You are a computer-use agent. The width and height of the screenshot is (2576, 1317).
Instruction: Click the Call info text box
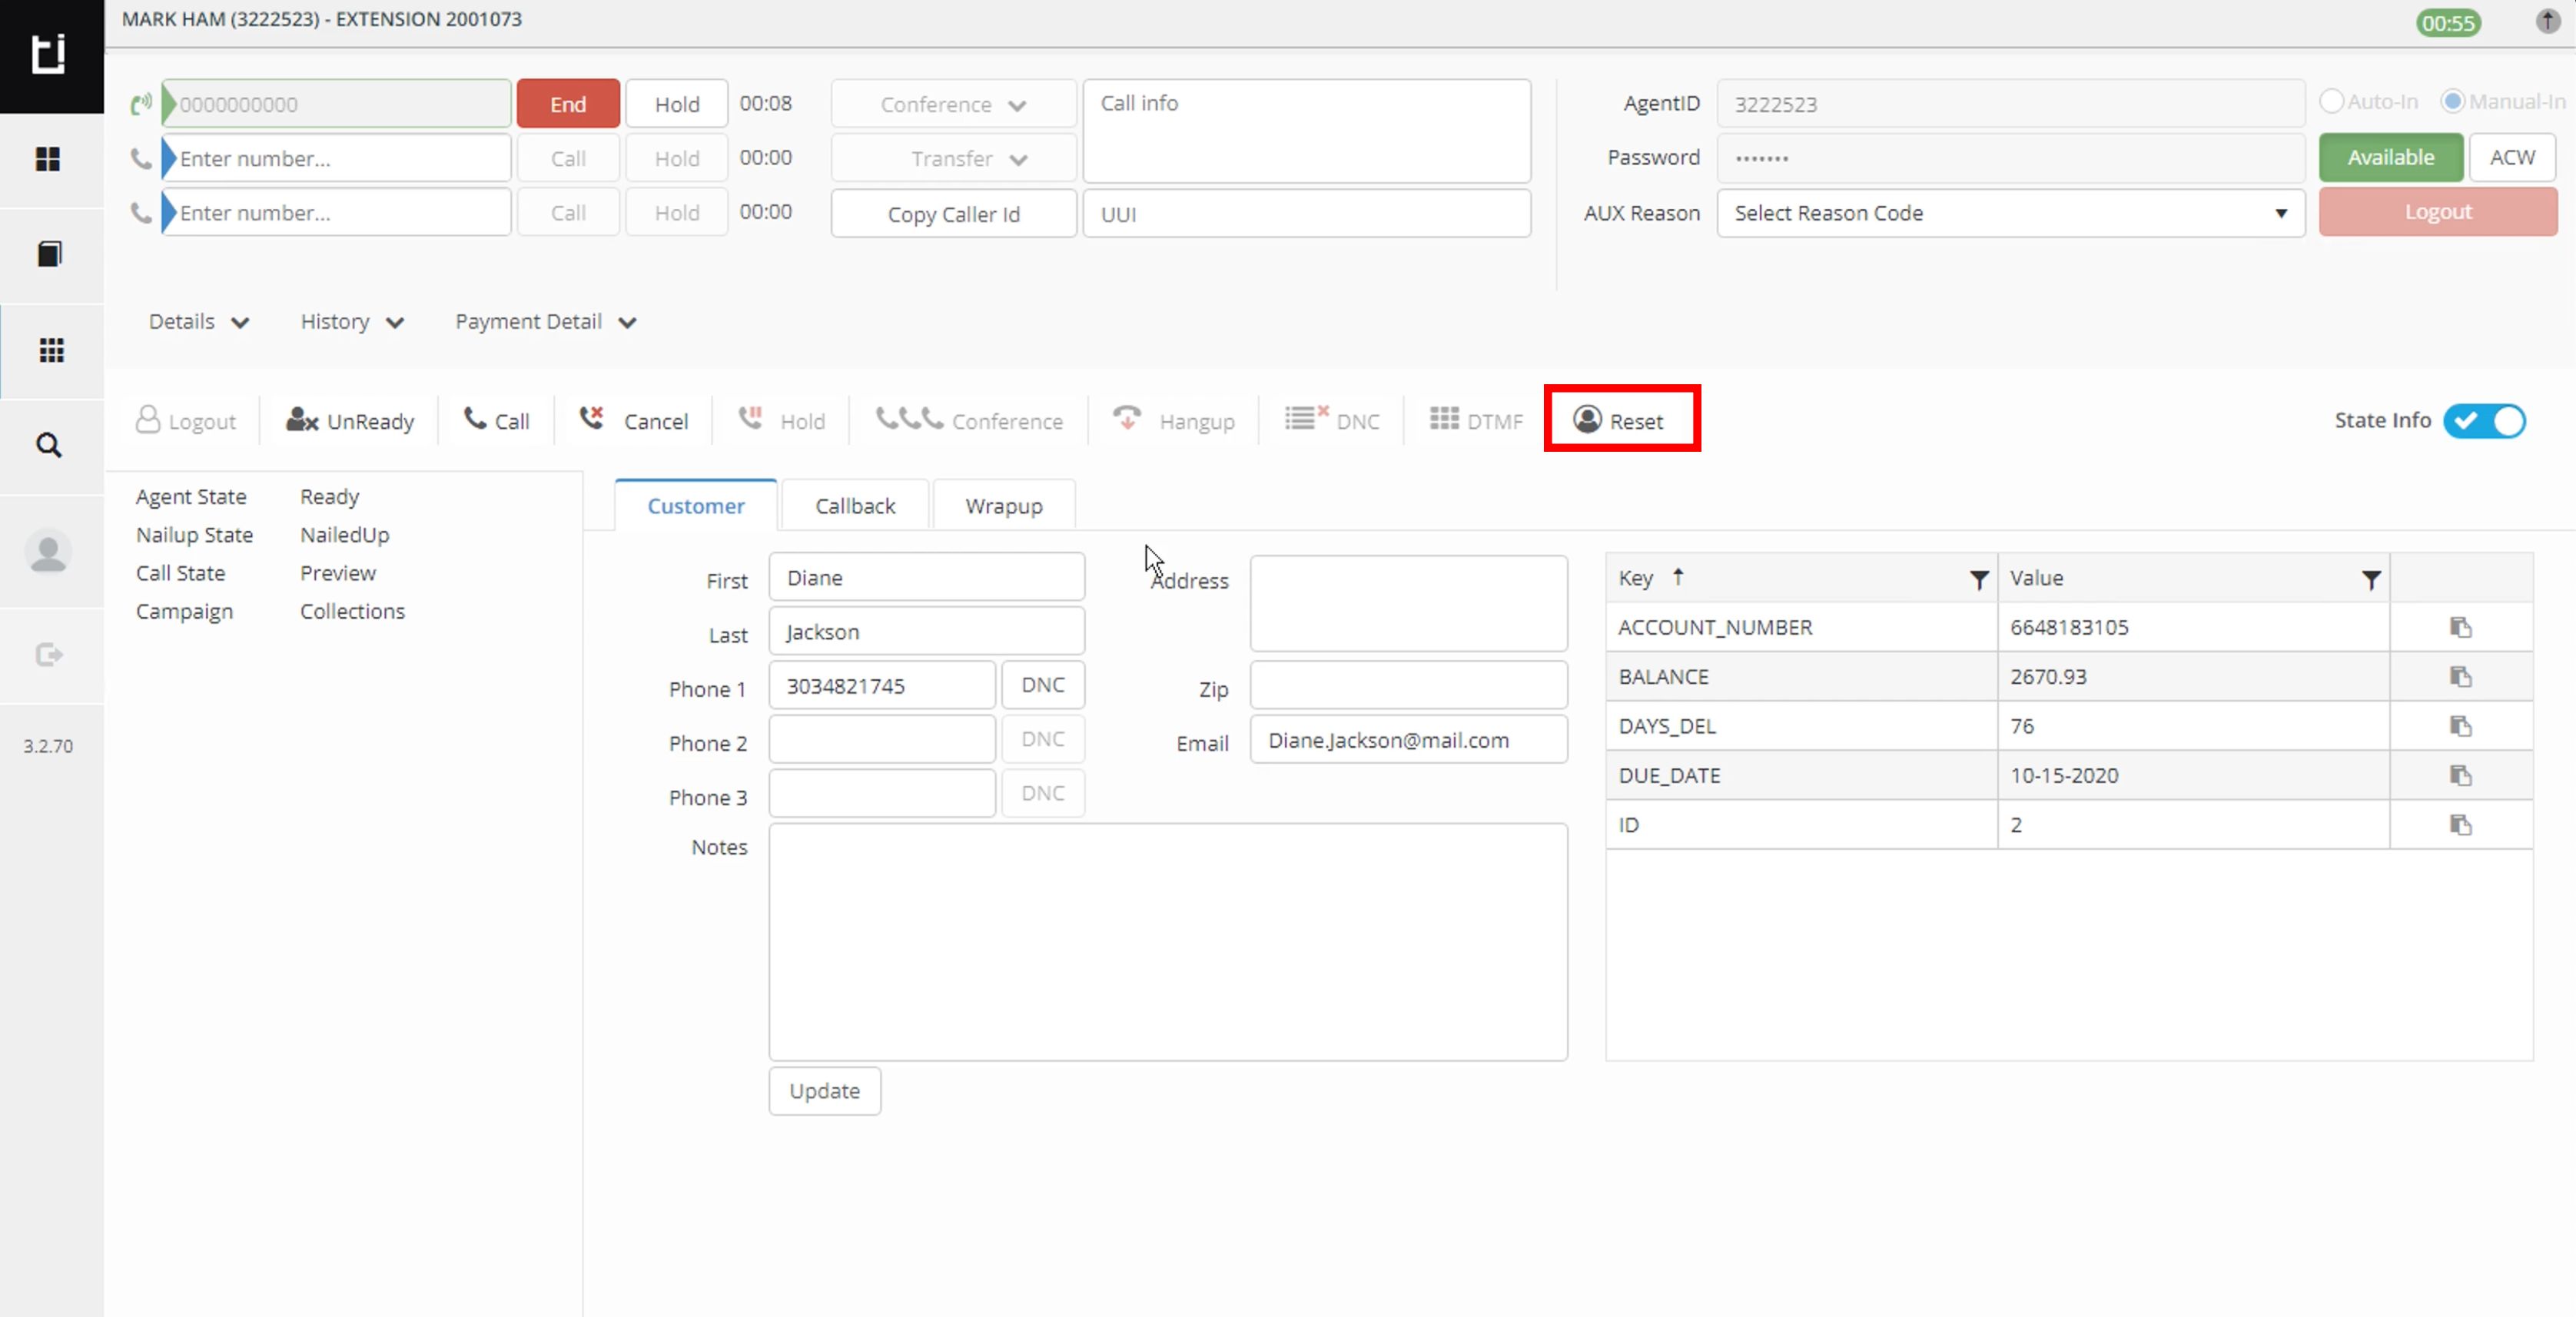pyautogui.click(x=1306, y=131)
